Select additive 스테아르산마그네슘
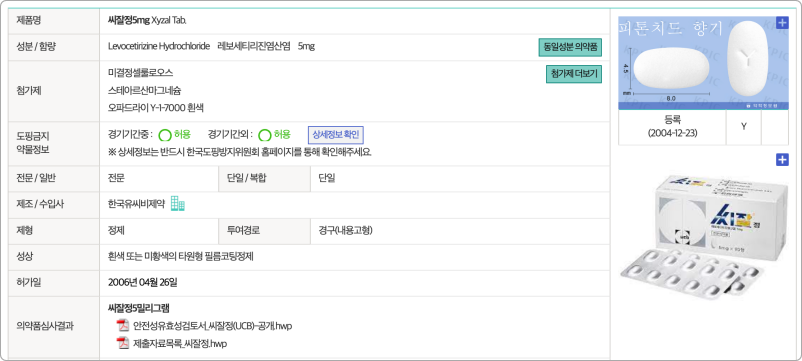 tap(144, 91)
